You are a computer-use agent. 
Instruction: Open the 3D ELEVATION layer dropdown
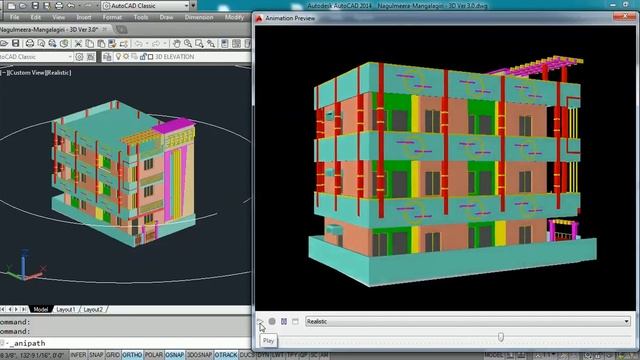(182, 57)
